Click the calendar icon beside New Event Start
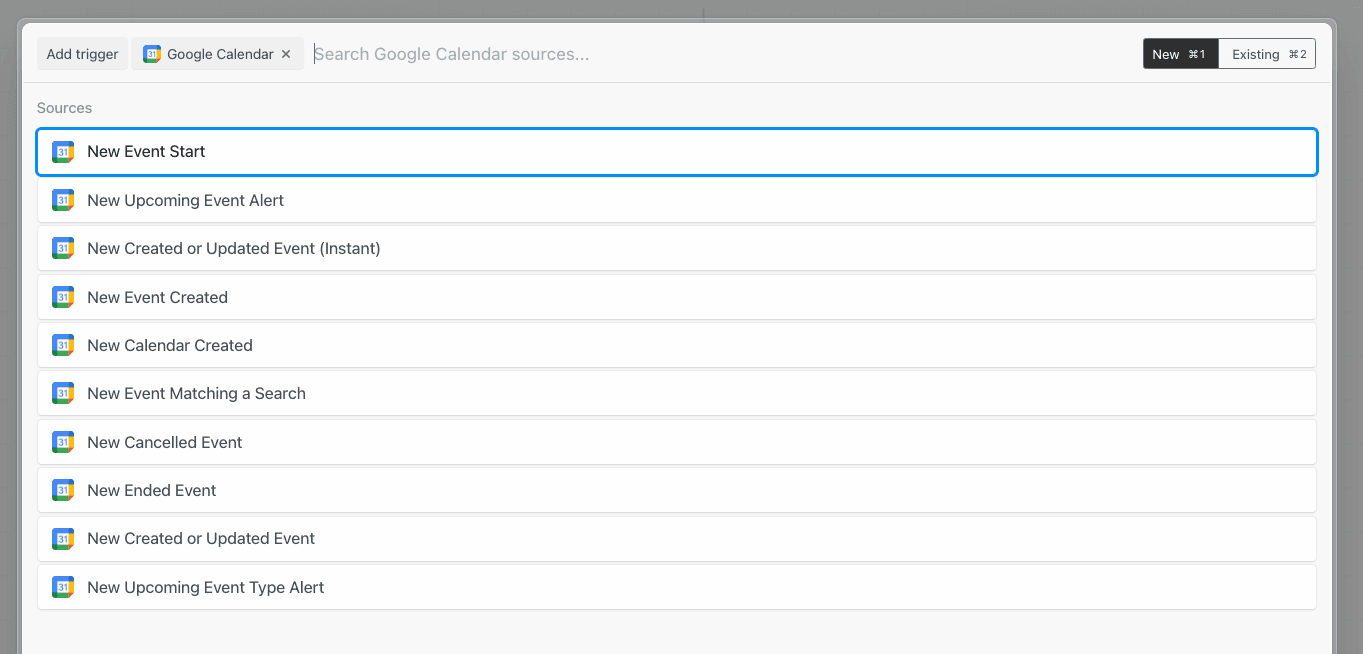1363x654 pixels. tap(63, 152)
